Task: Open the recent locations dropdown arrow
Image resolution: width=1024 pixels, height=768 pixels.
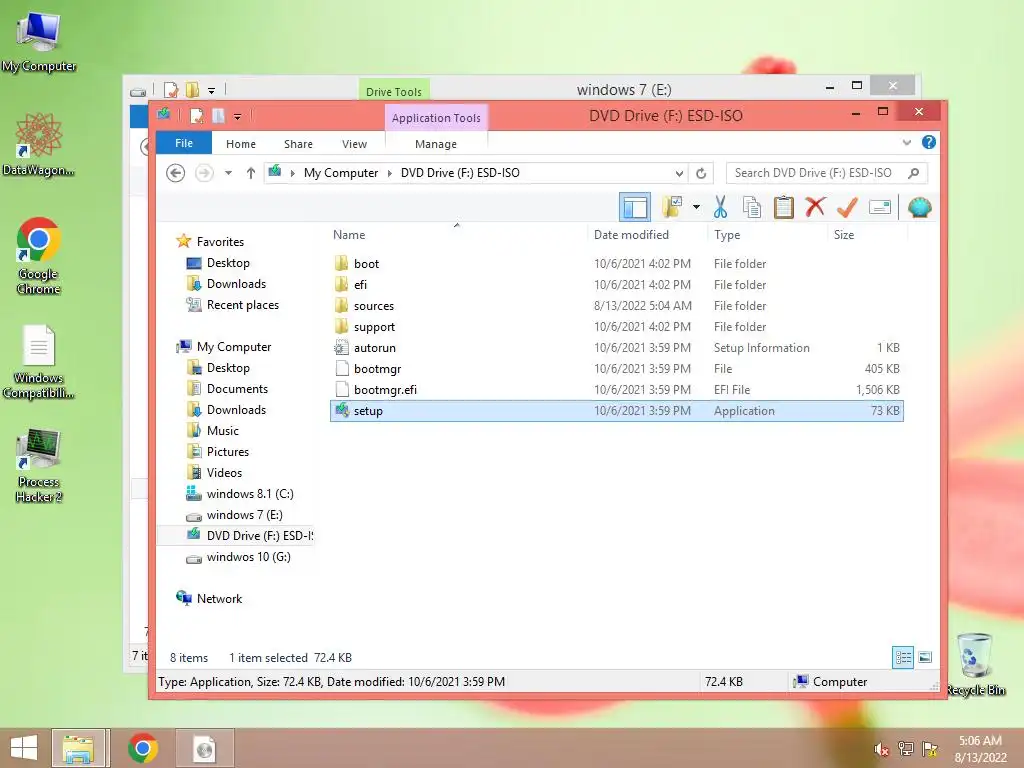Action: tap(229, 173)
